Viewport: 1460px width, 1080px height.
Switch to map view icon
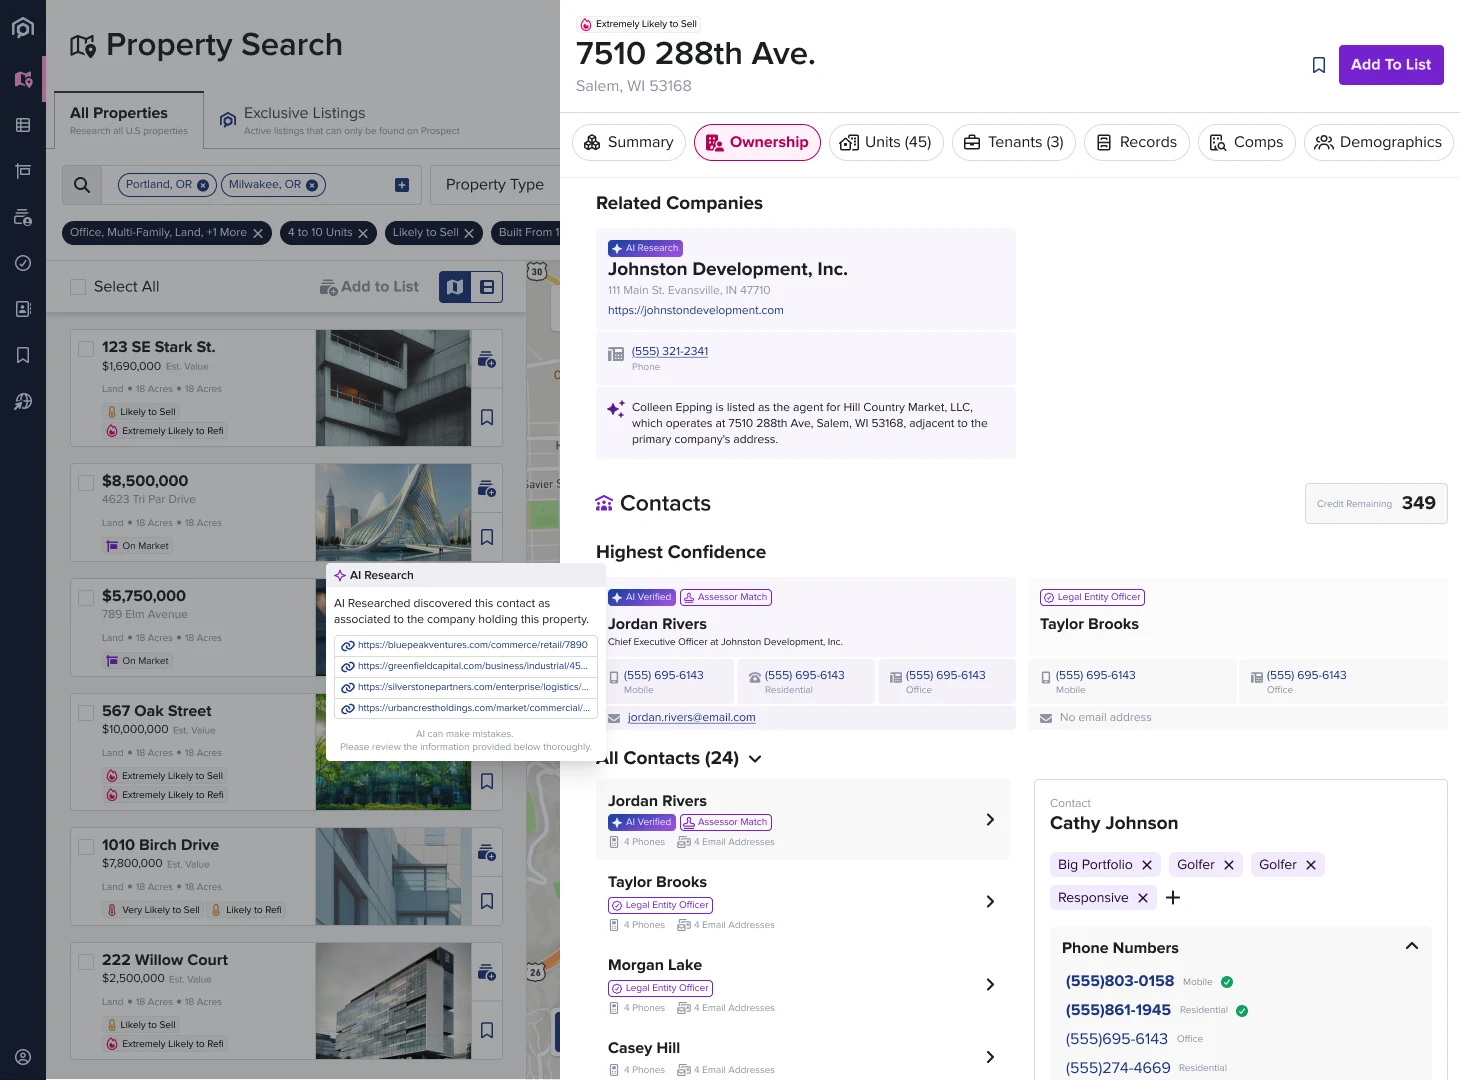pyautogui.click(x=455, y=287)
